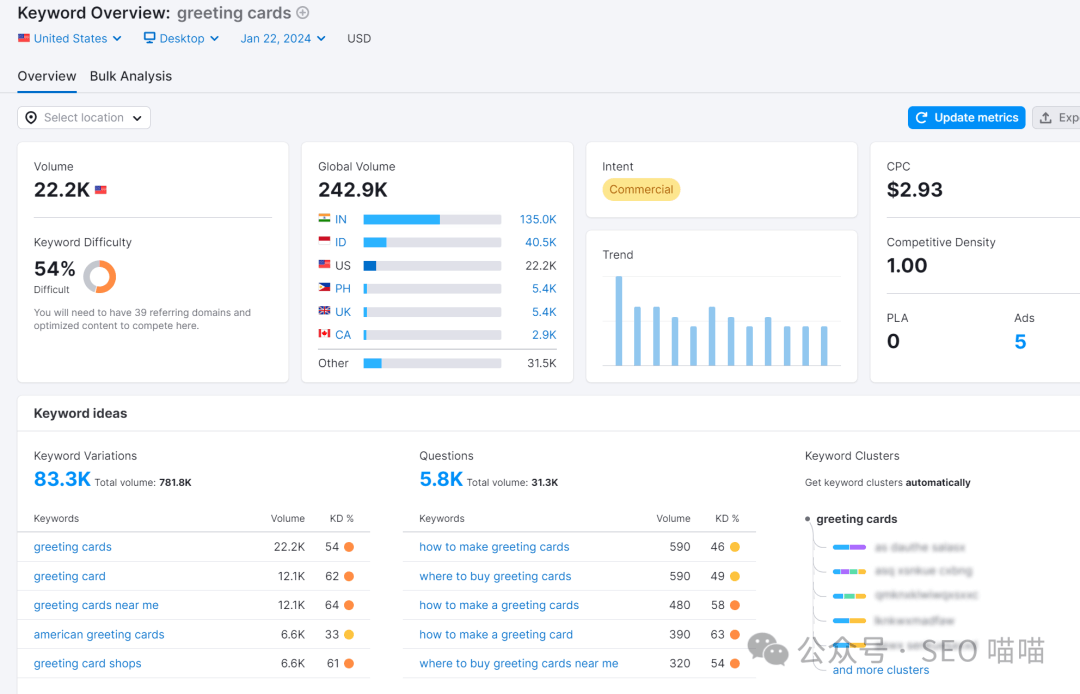
Task: Click the plus icon beside greeting cards title
Action: (x=302, y=12)
